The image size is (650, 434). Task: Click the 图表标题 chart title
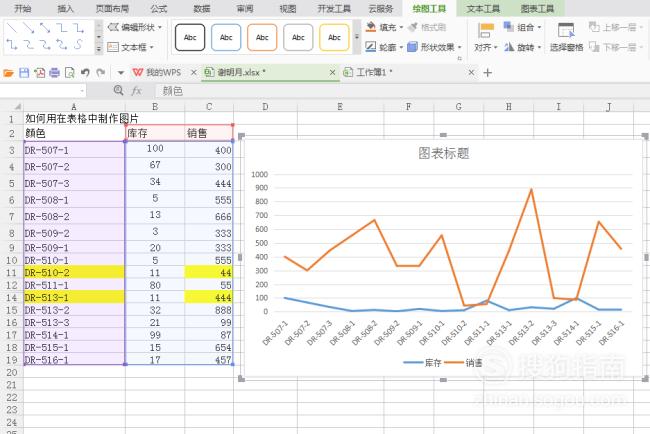[x=444, y=153]
